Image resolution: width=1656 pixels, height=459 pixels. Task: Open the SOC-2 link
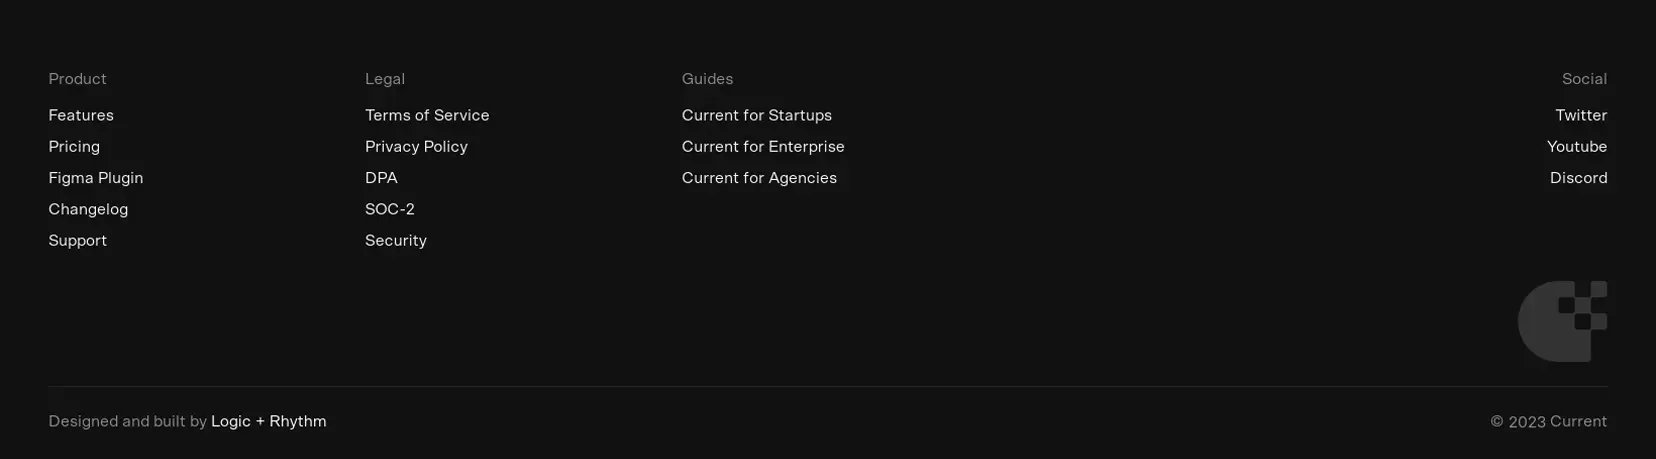pos(390,209)
